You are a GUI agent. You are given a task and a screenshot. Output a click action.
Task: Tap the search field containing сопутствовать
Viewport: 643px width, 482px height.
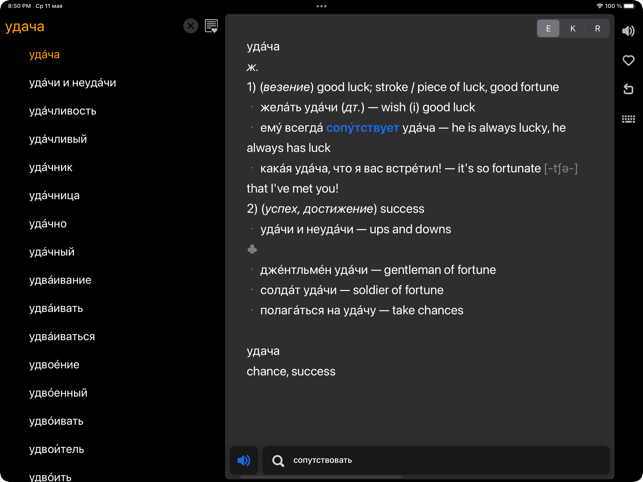point(440,460)
